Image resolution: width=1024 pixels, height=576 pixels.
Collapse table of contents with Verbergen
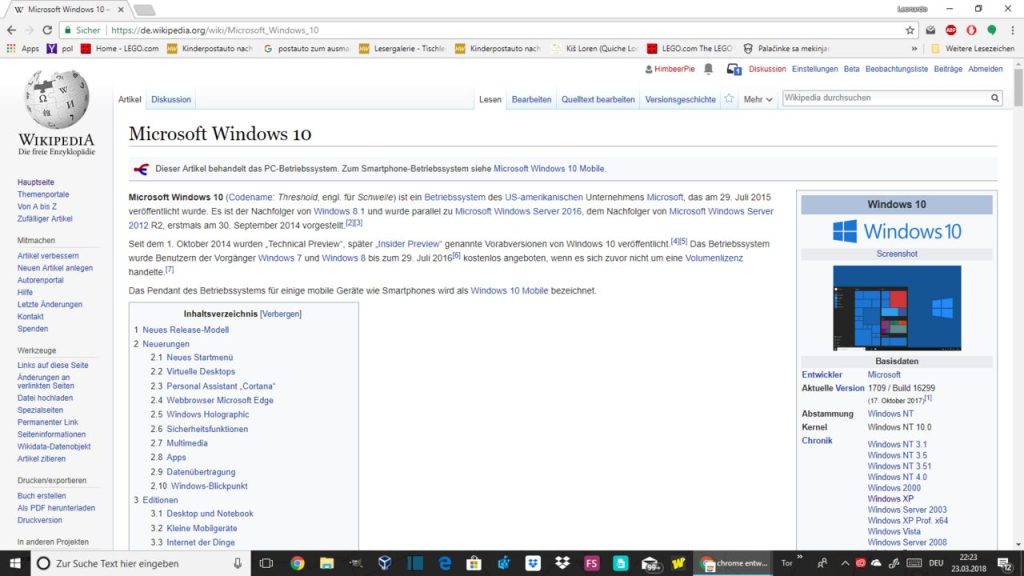click(281, 314)
